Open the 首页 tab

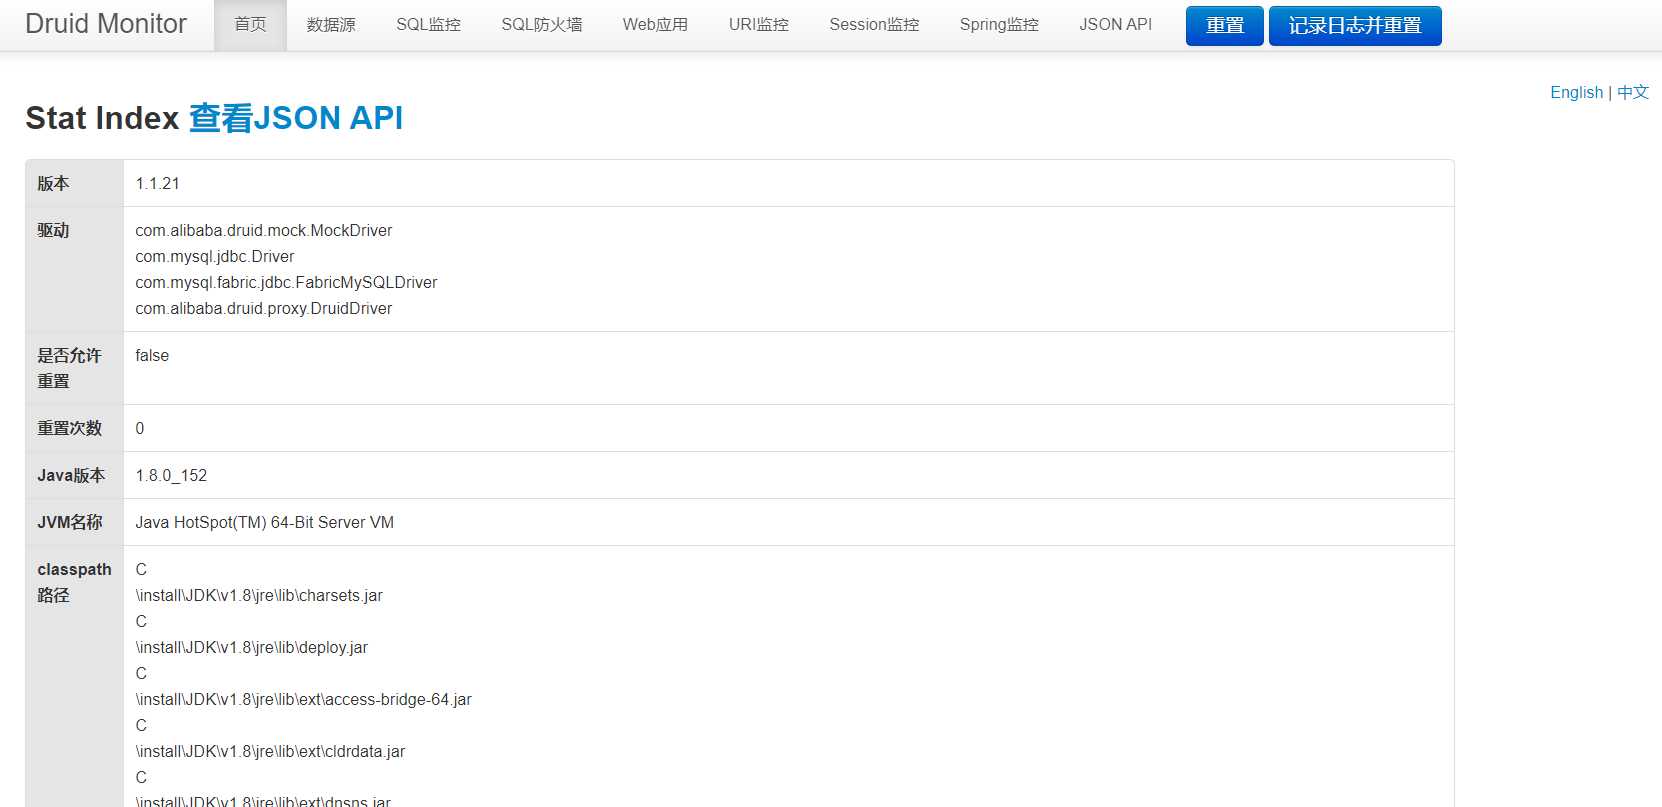tap(250, 25)
